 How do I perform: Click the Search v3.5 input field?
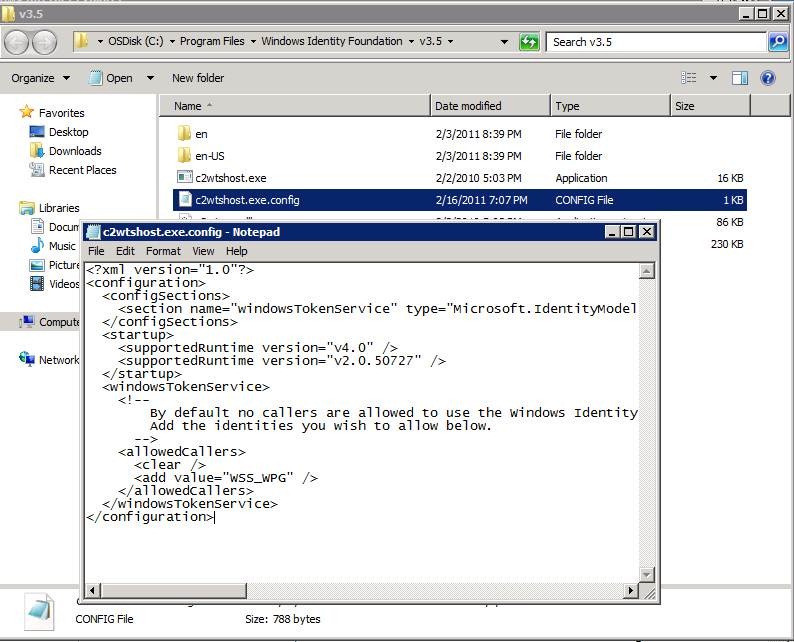655,42
